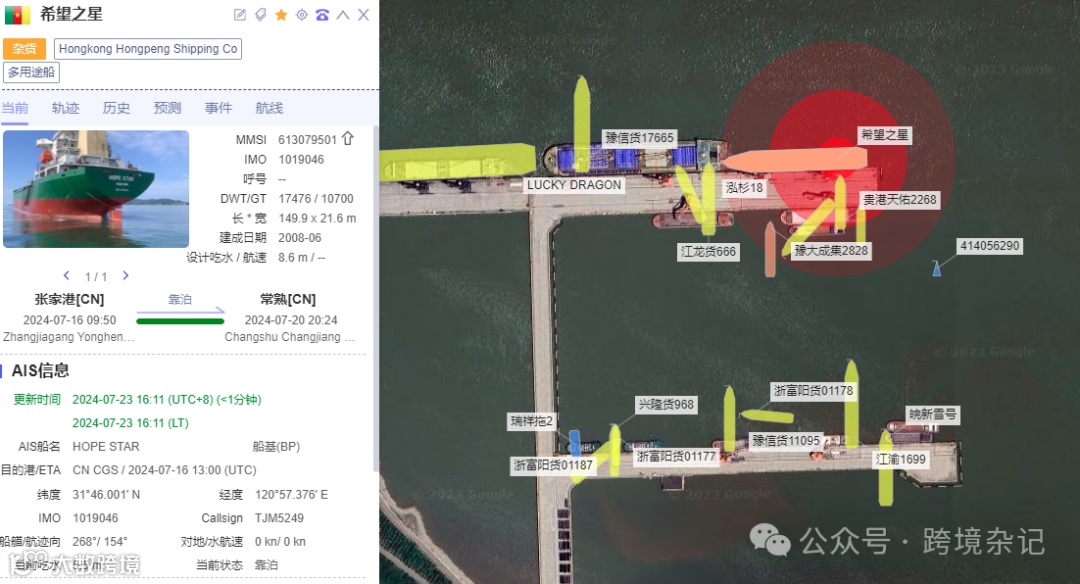
Task: Toggle the orange favorite star icon
Action: [x=281, y=14]
